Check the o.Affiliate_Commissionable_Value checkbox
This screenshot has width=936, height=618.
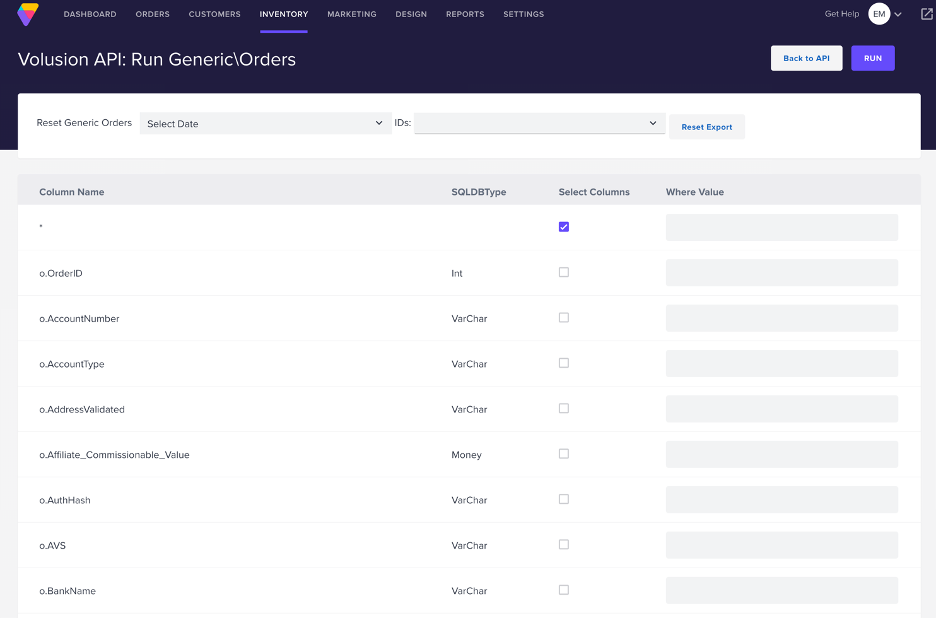click(x=564, y=454)
